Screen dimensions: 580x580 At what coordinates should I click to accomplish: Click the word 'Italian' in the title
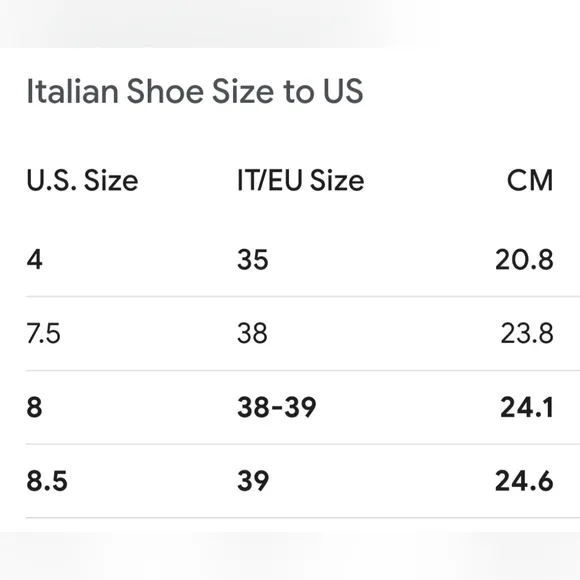[72, 91]
